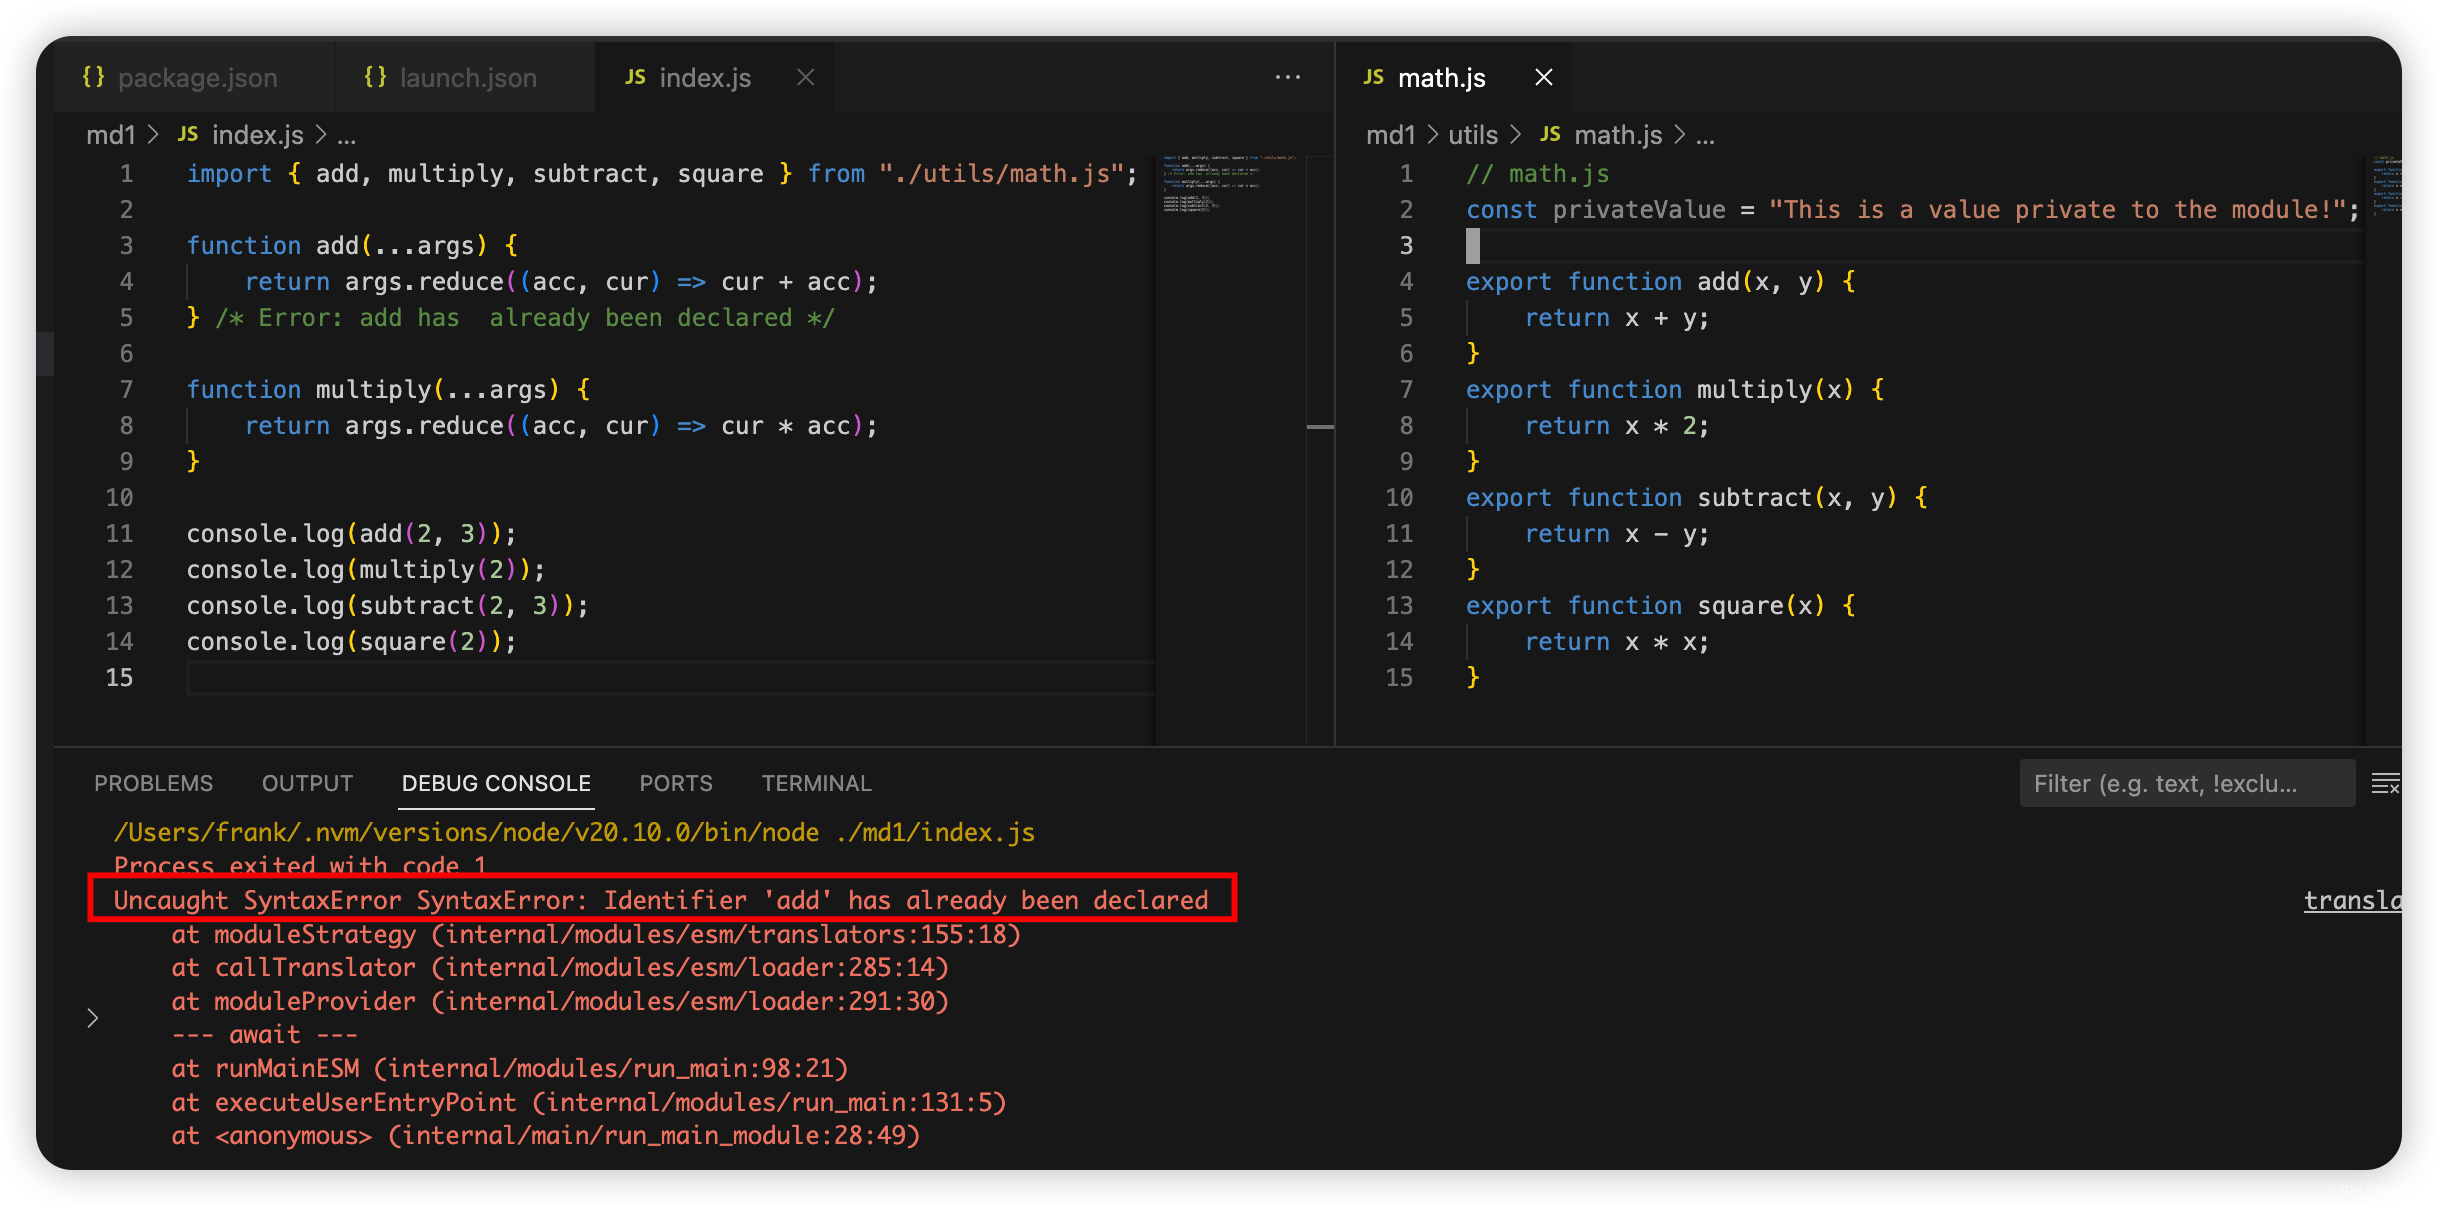Image resolution: width=2438 pixels, height=1206 pixels.
Task: Click the package.json braces file icon
Action: click(x=93, y=77)
